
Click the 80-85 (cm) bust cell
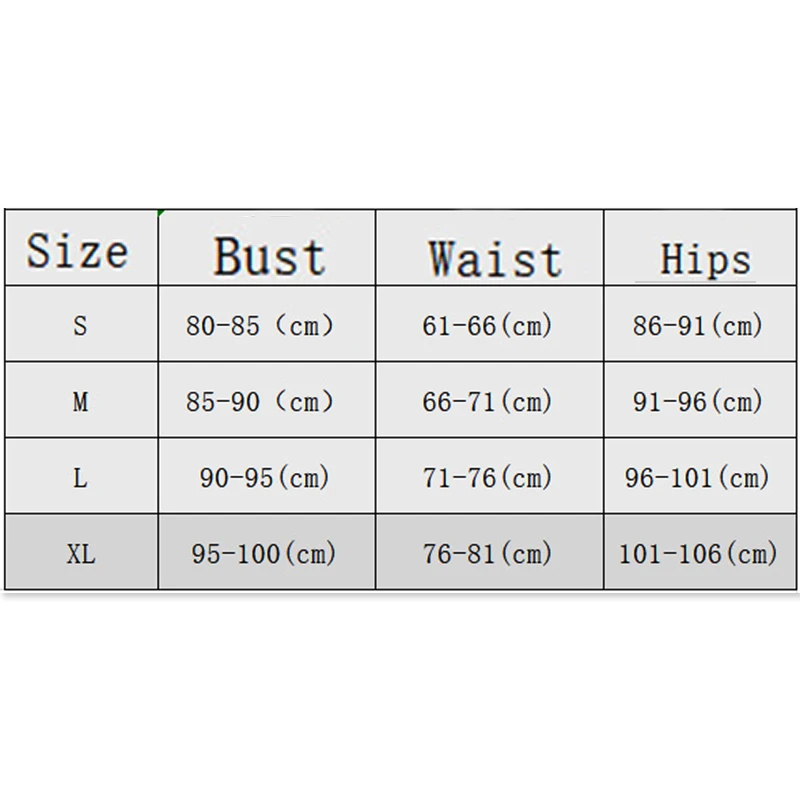(259, 326)
